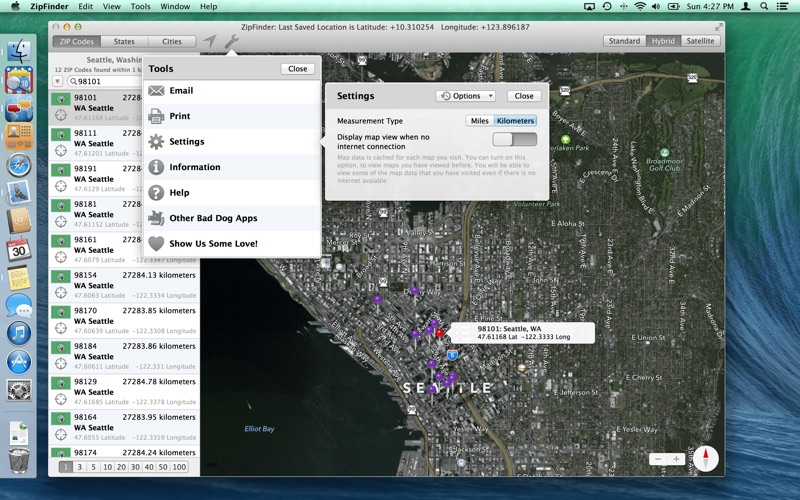Click the location arrow icon in toolbar
800x500 pixels.
pos(210,42)
